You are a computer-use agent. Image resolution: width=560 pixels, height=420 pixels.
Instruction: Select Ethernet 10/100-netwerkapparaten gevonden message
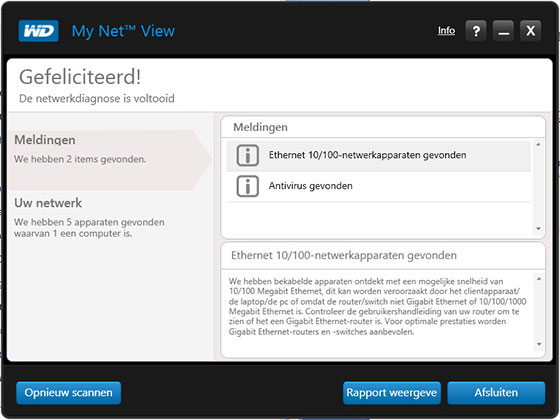[379, 156]
